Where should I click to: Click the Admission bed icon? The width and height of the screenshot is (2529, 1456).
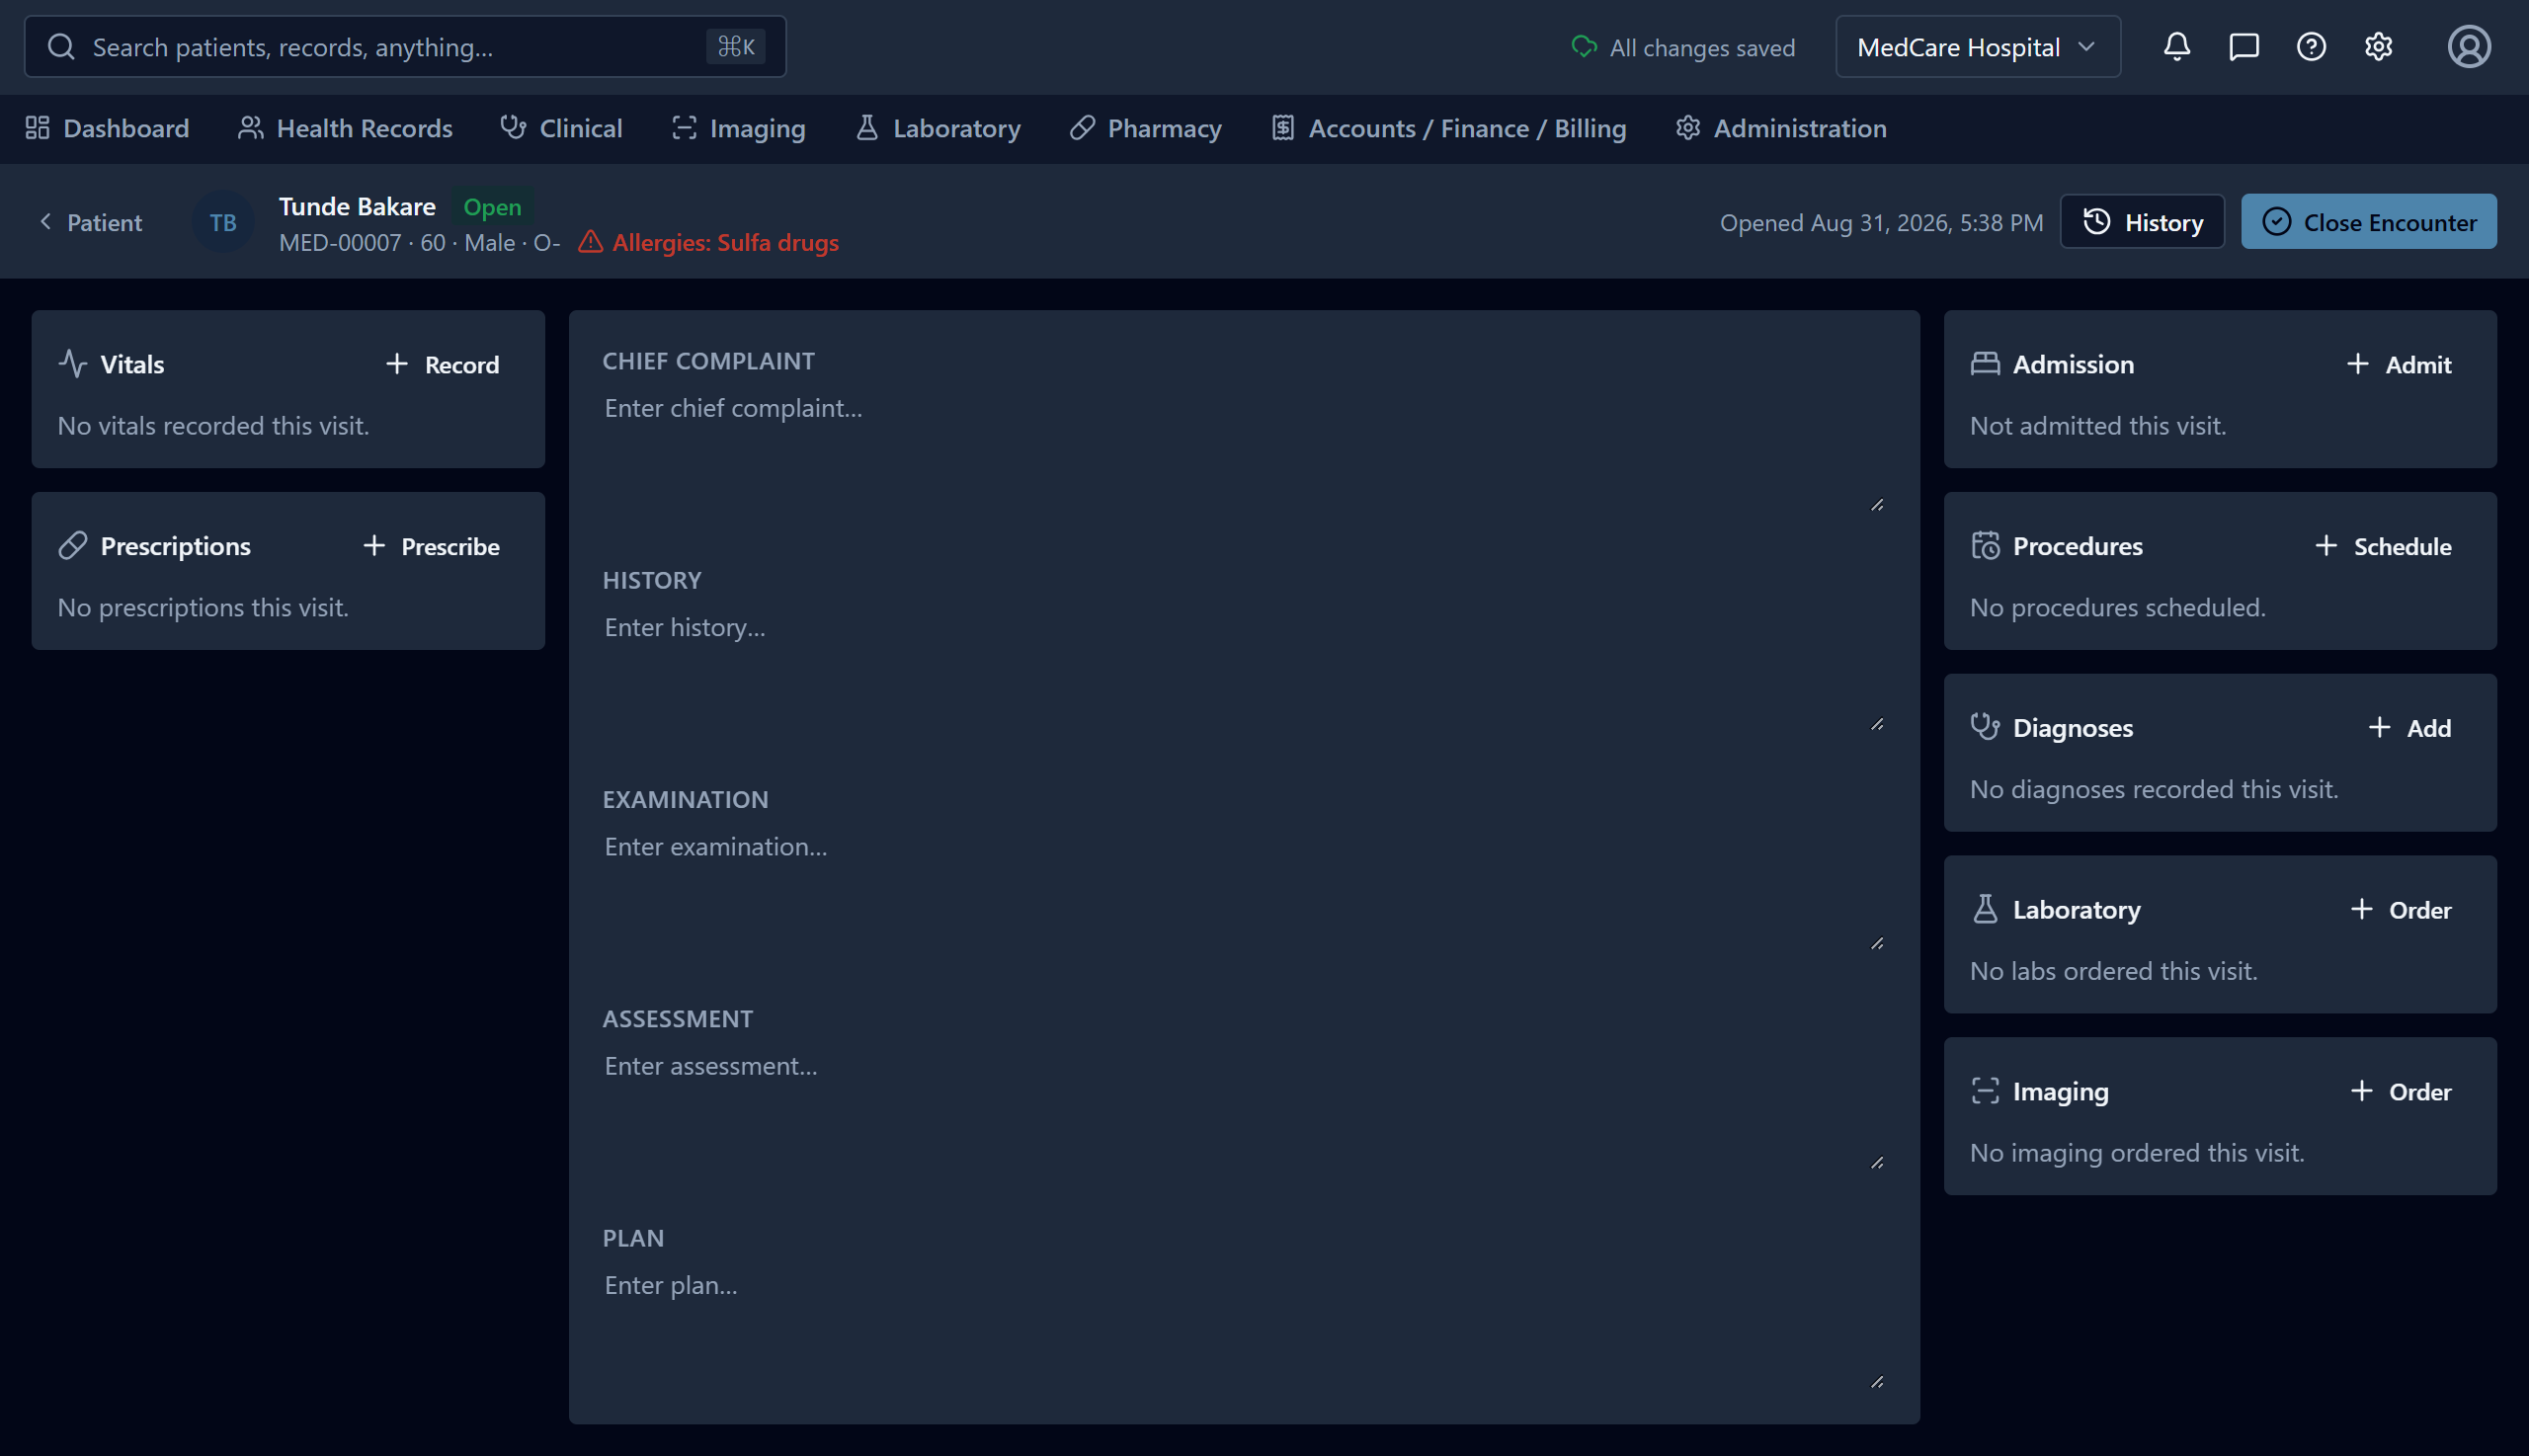pyautogui.click(x=1984, y=364)
